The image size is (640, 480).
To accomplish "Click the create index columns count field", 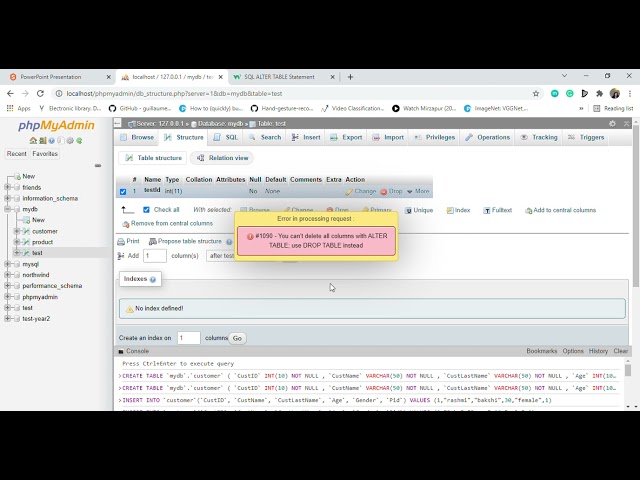I will (189, 338).
